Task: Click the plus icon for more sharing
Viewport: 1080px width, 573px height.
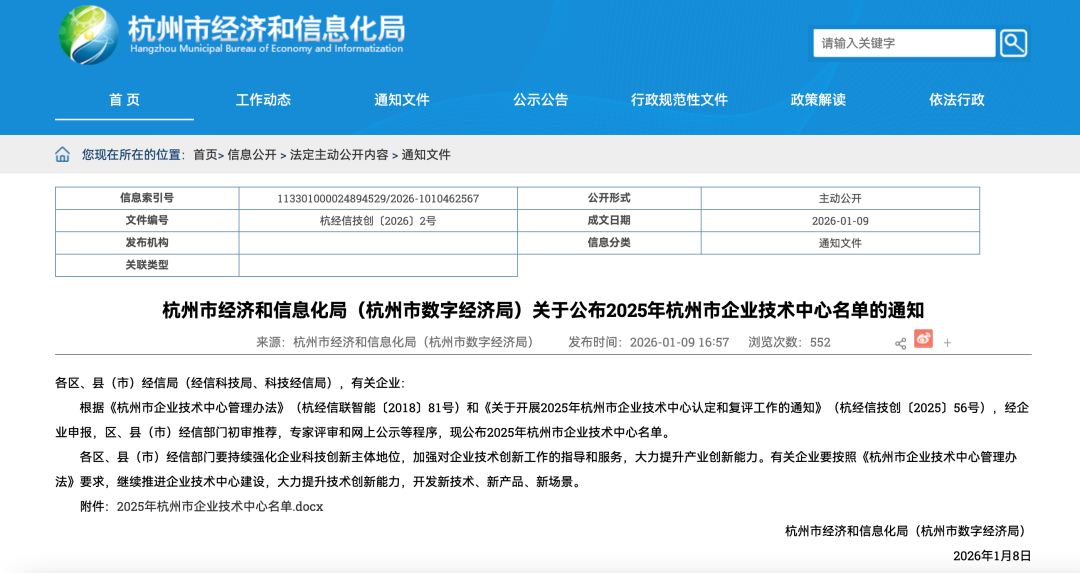Action: [x=947, y=343]
